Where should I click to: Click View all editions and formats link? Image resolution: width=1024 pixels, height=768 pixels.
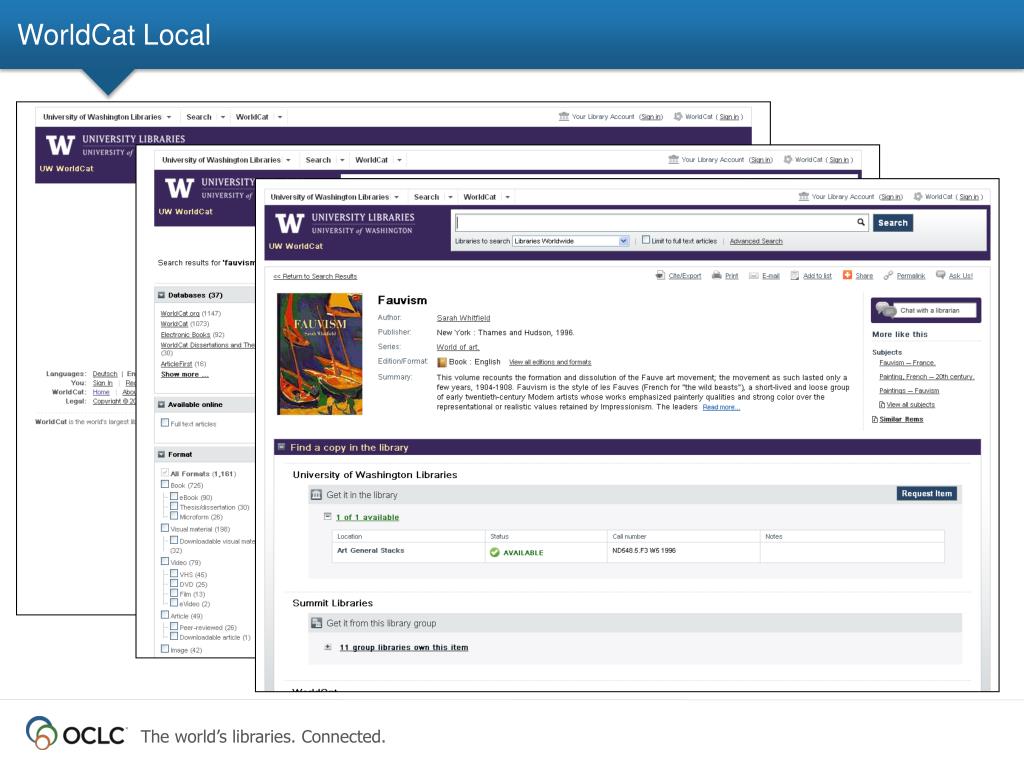click(x=550, y=362)
